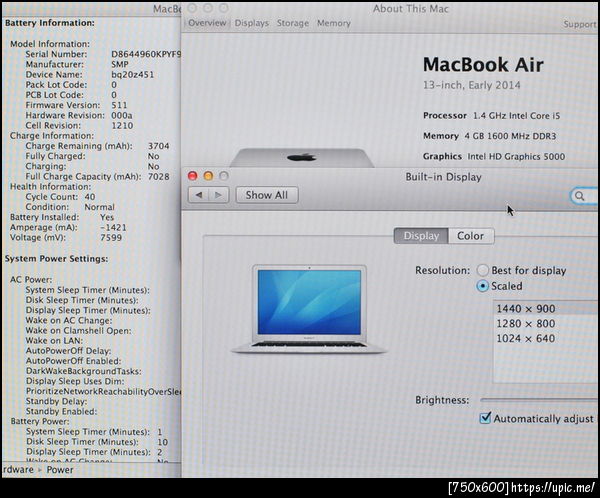The image size is (600, 498).
Task: Click the search magnifier in Built-in Display
Action: [580, 196]
